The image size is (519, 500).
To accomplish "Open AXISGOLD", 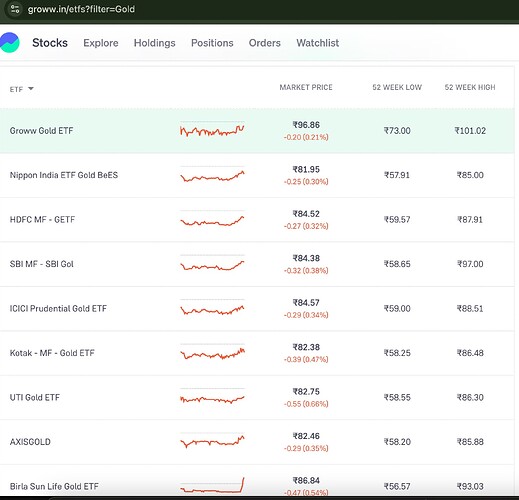I will [x=30, y=442].
